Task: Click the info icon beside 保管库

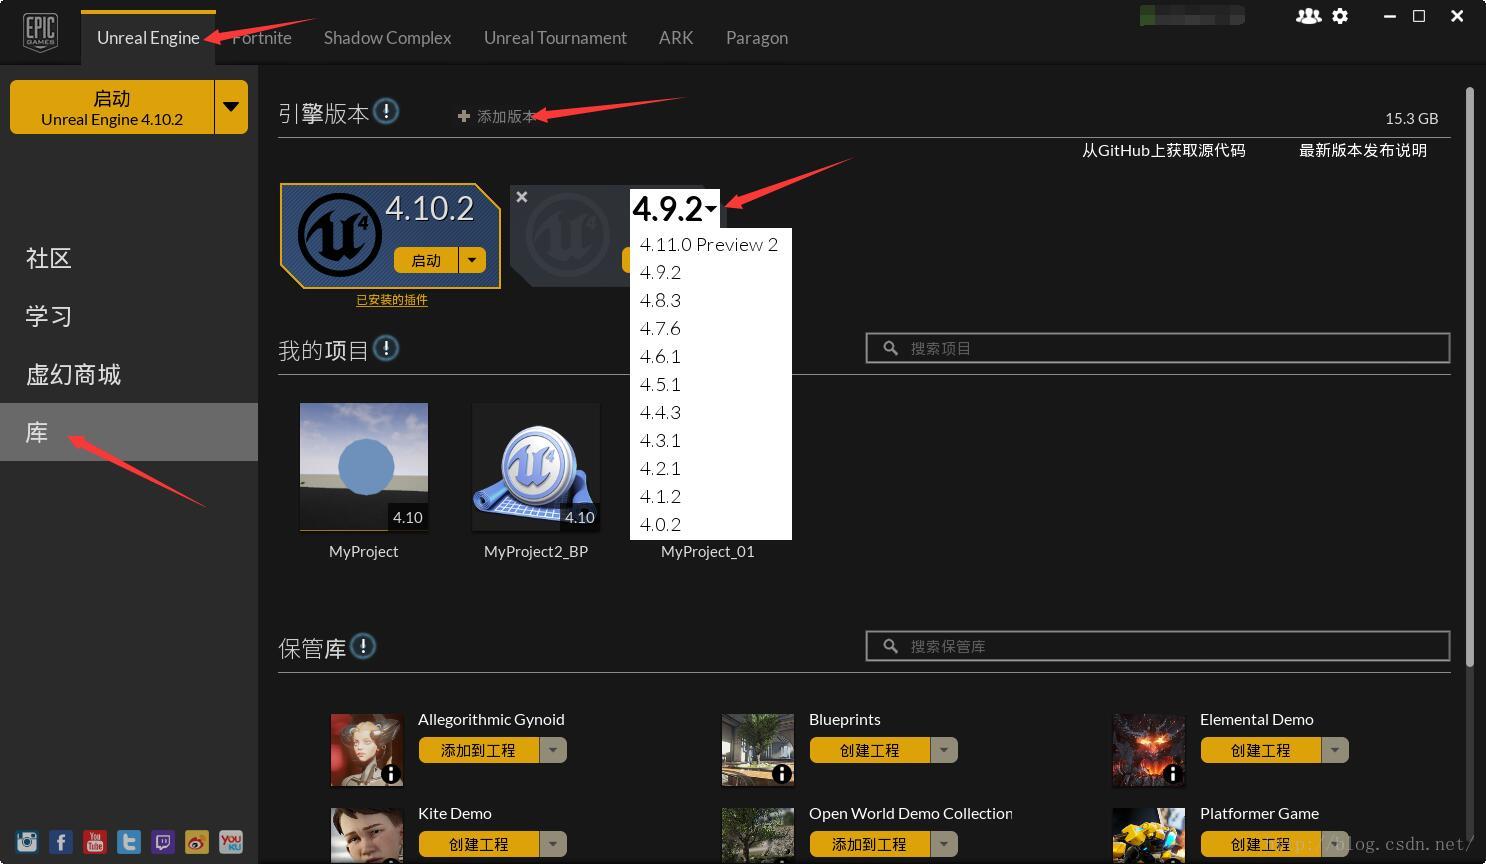Action: click(363, 646)
